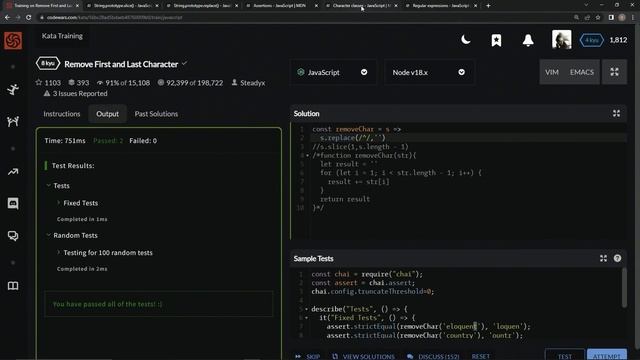Click the 4 kyu rank badge
Screen dimensions: 640x360
point(591,40)
